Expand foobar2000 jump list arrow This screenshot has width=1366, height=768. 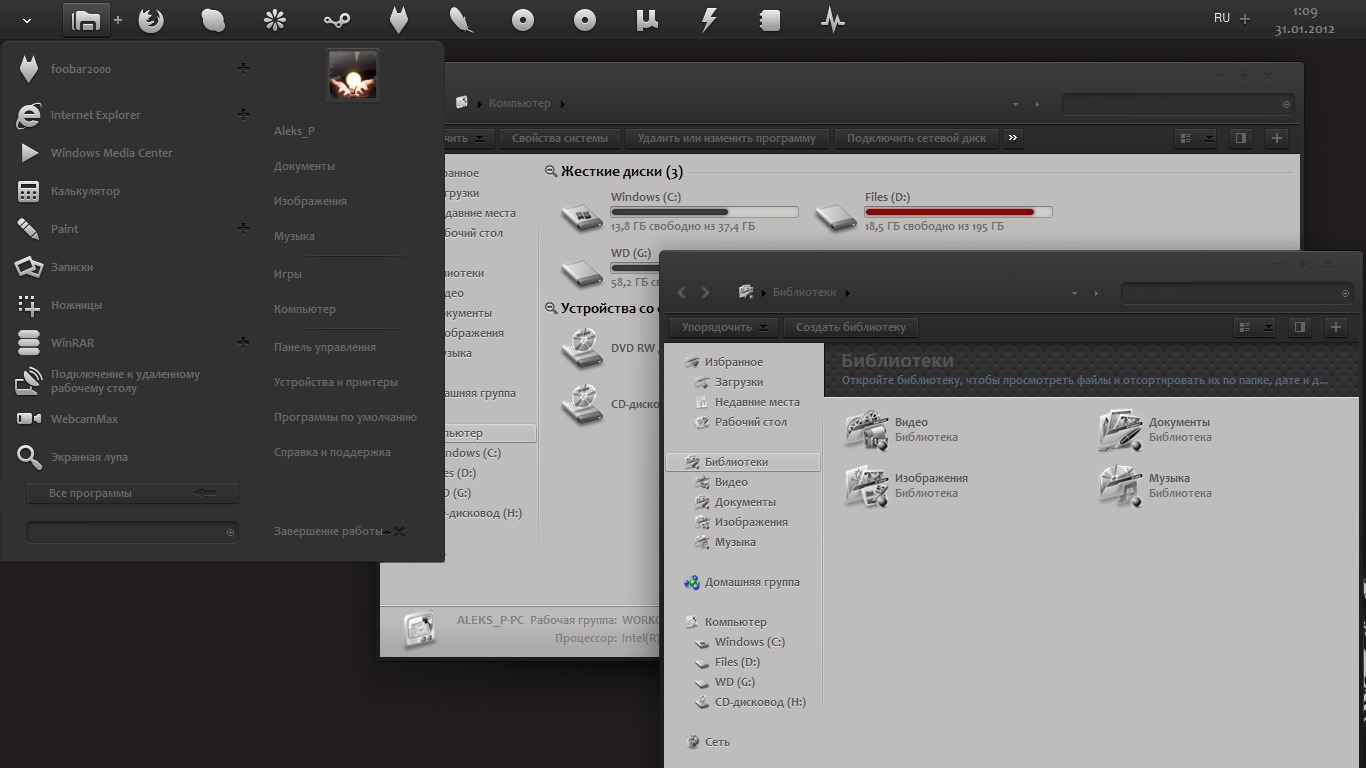pos(242,68)
